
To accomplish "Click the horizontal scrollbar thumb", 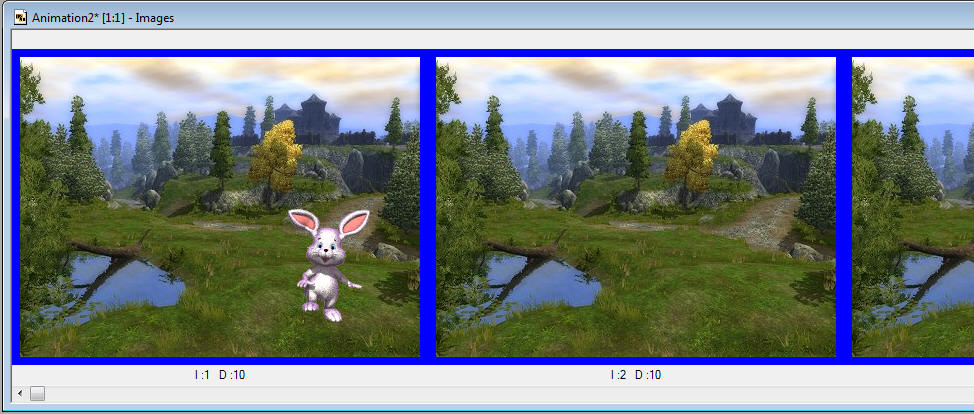I will [37, 393].
